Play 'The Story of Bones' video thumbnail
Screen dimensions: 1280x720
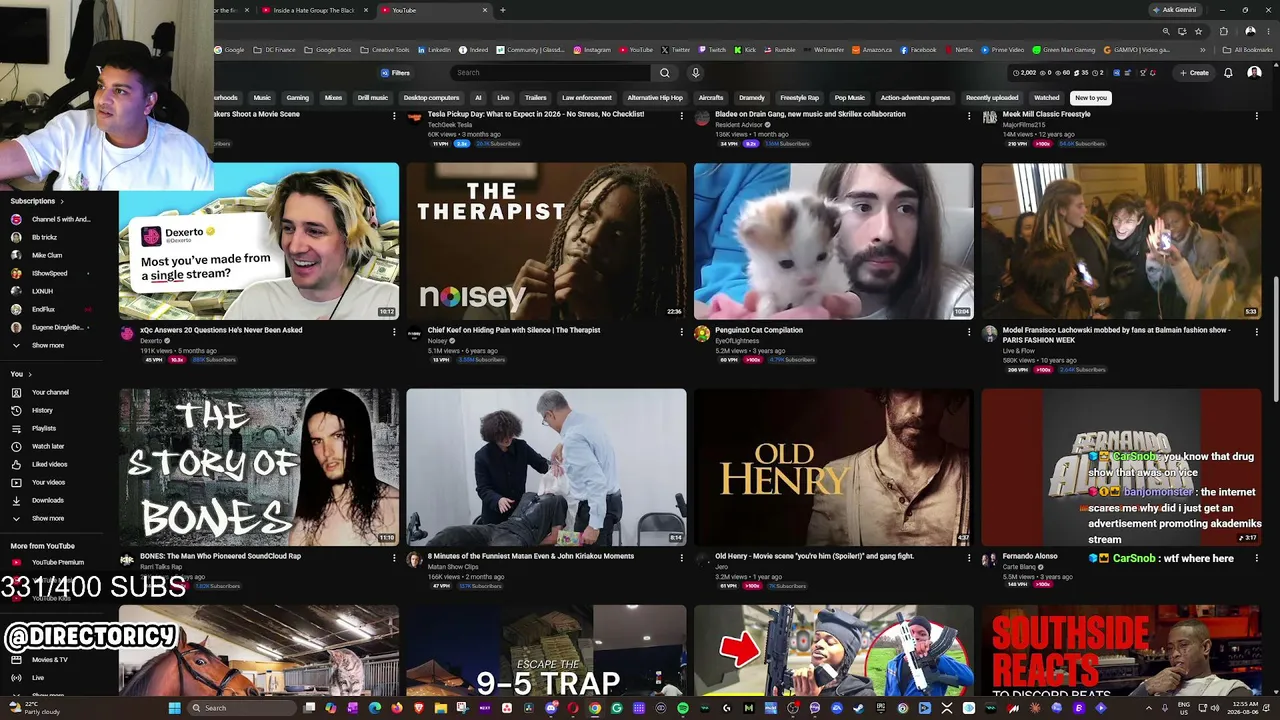click(259, 467)
